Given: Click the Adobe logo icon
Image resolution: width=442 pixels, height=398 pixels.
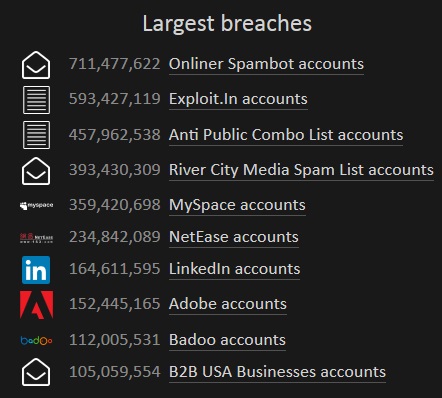Looking at the screenshot, I should pyautogui.click(x=36, y=305).
